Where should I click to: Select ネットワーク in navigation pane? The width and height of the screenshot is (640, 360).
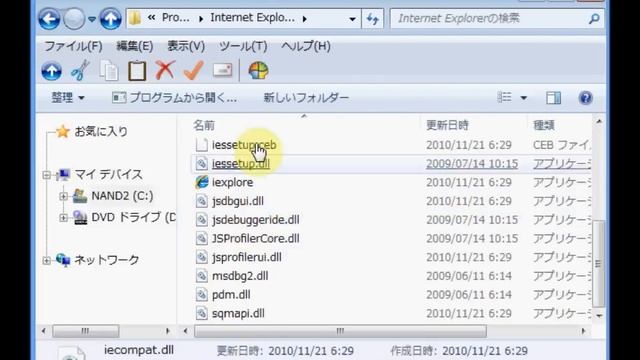click(107, 260)
